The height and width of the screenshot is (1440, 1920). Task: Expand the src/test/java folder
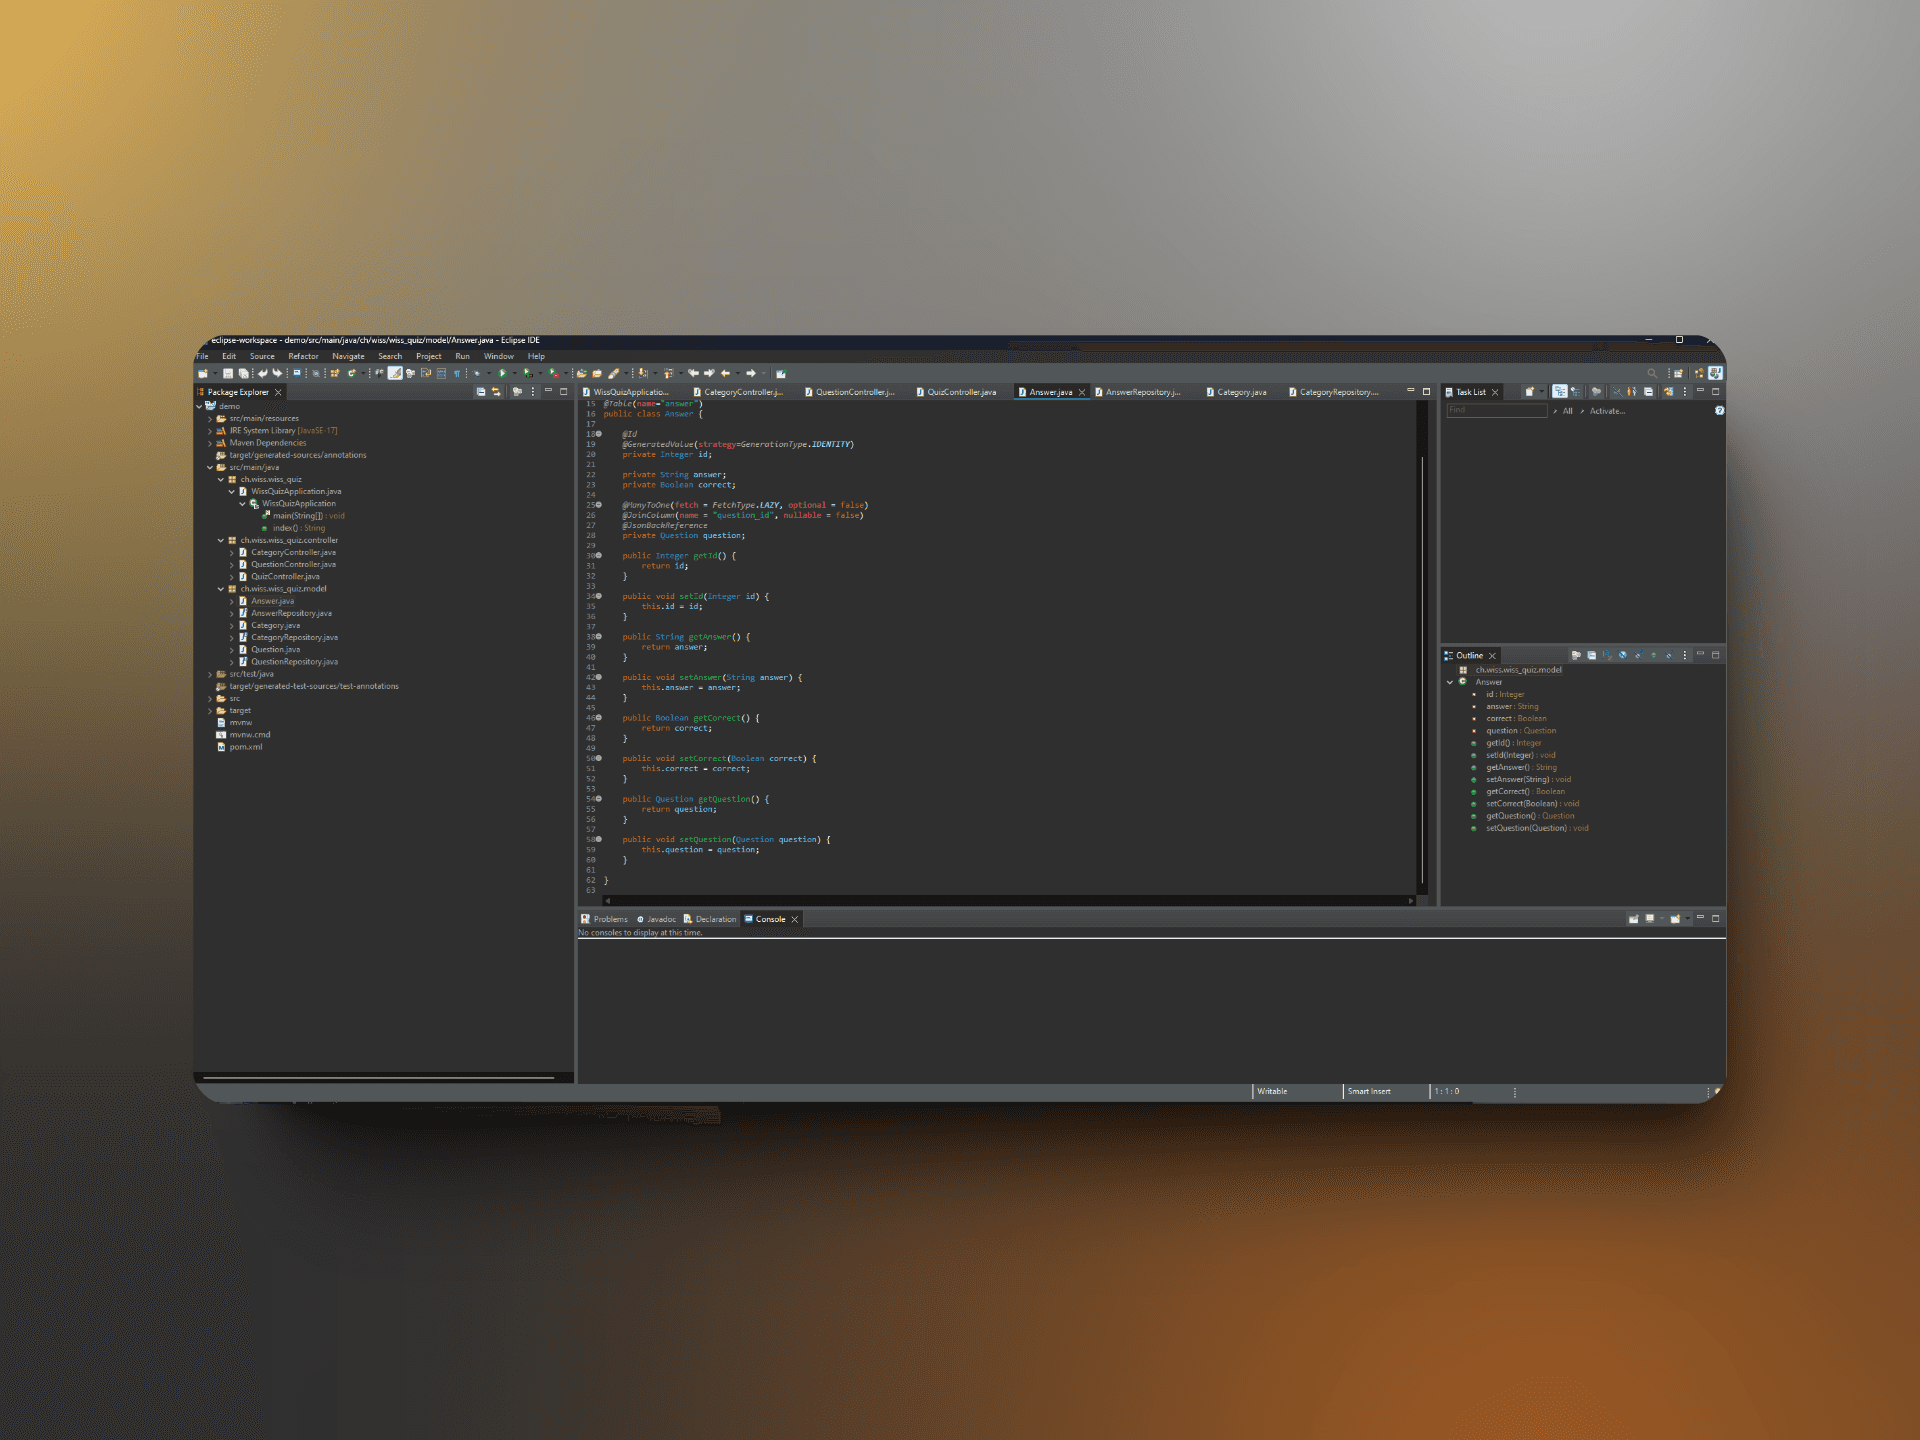point(210,674)
